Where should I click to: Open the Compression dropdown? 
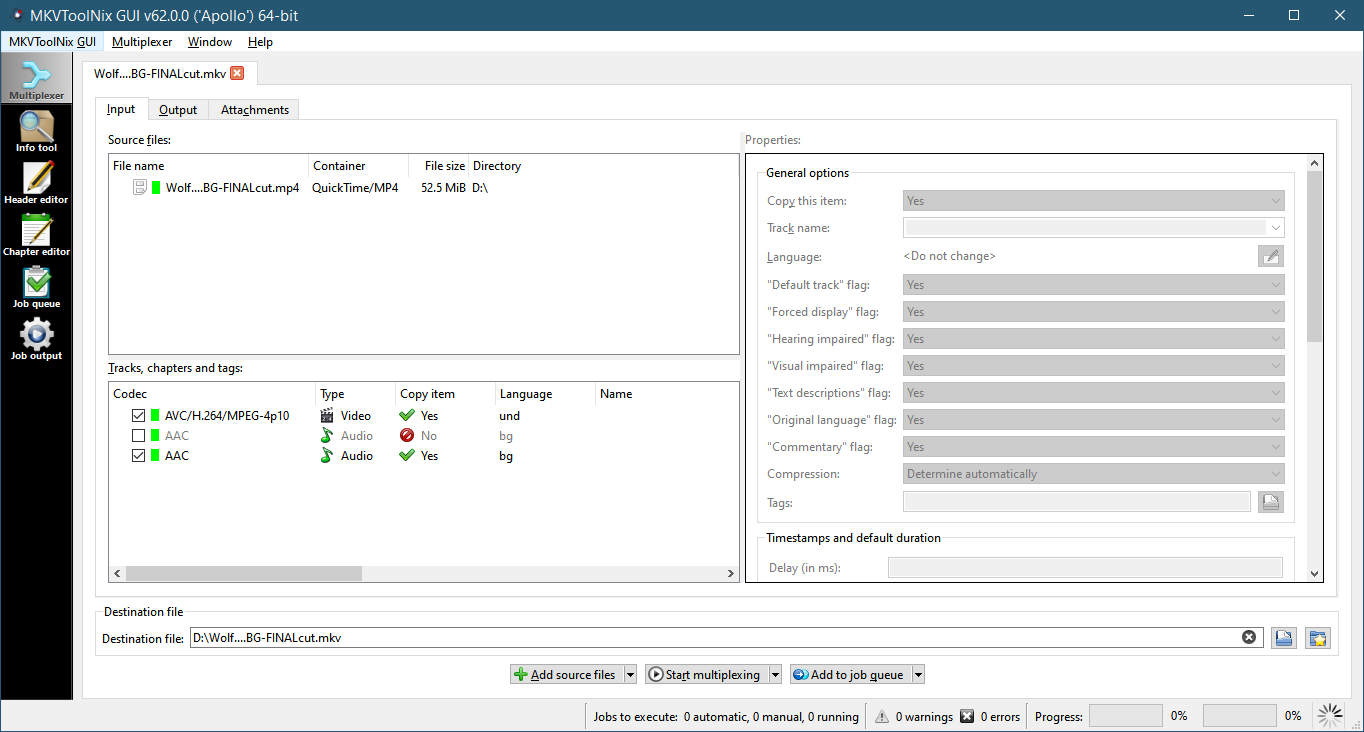tap(1094, 474)
